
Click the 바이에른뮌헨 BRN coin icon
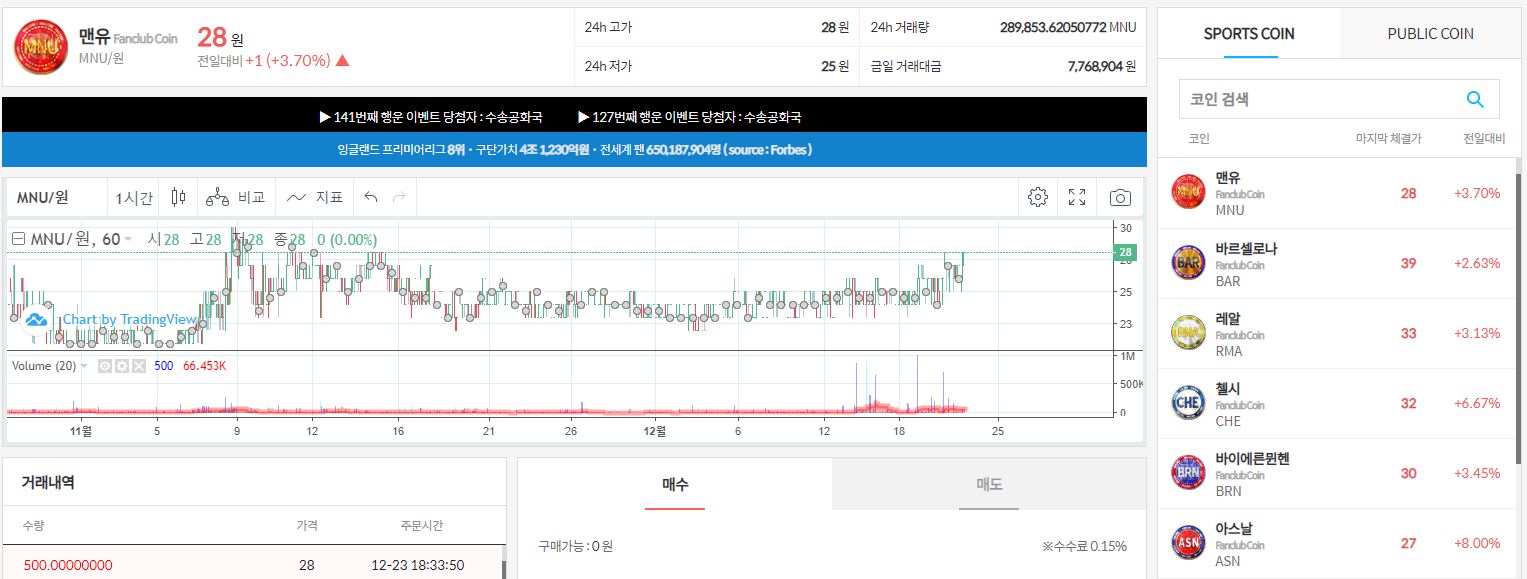coord(1188,472)
